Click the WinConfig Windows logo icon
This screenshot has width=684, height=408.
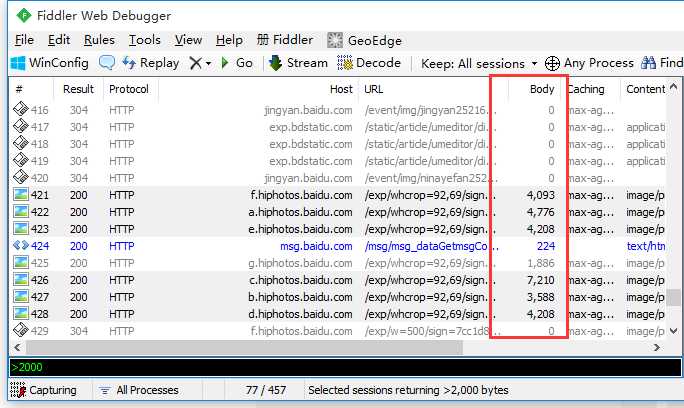point(18,63)
